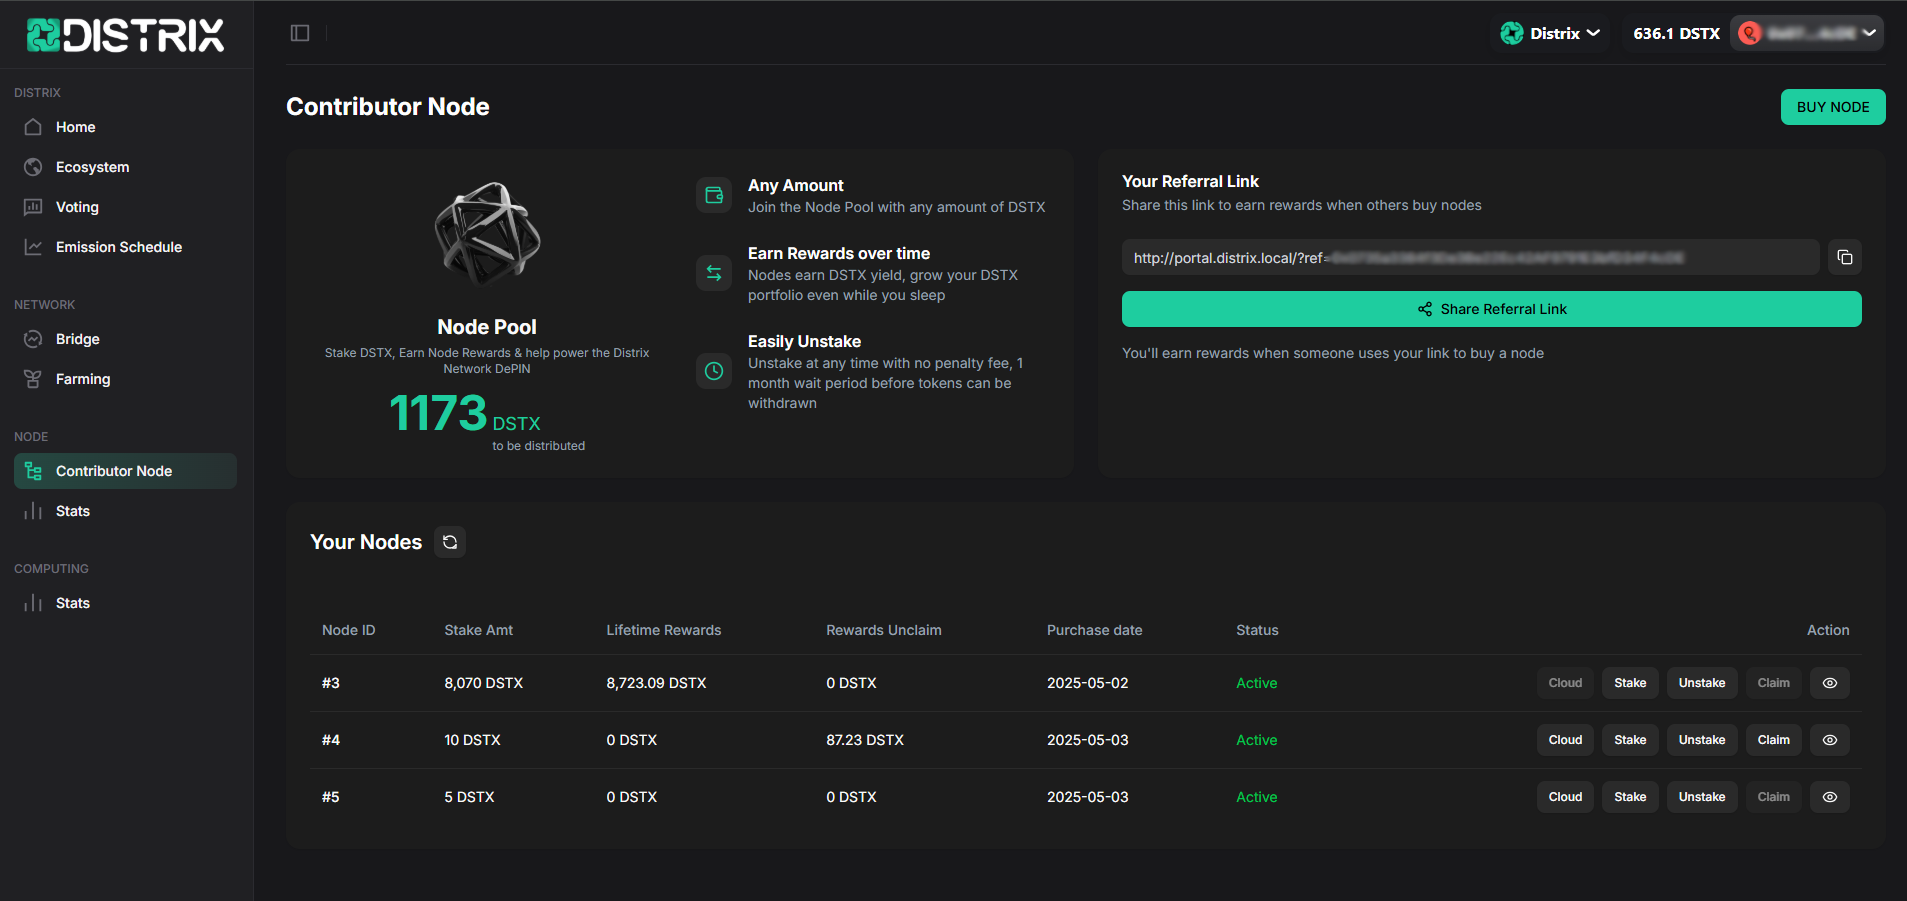
Task: Click Cloud button for node #4
Action: pos(1565,740)
